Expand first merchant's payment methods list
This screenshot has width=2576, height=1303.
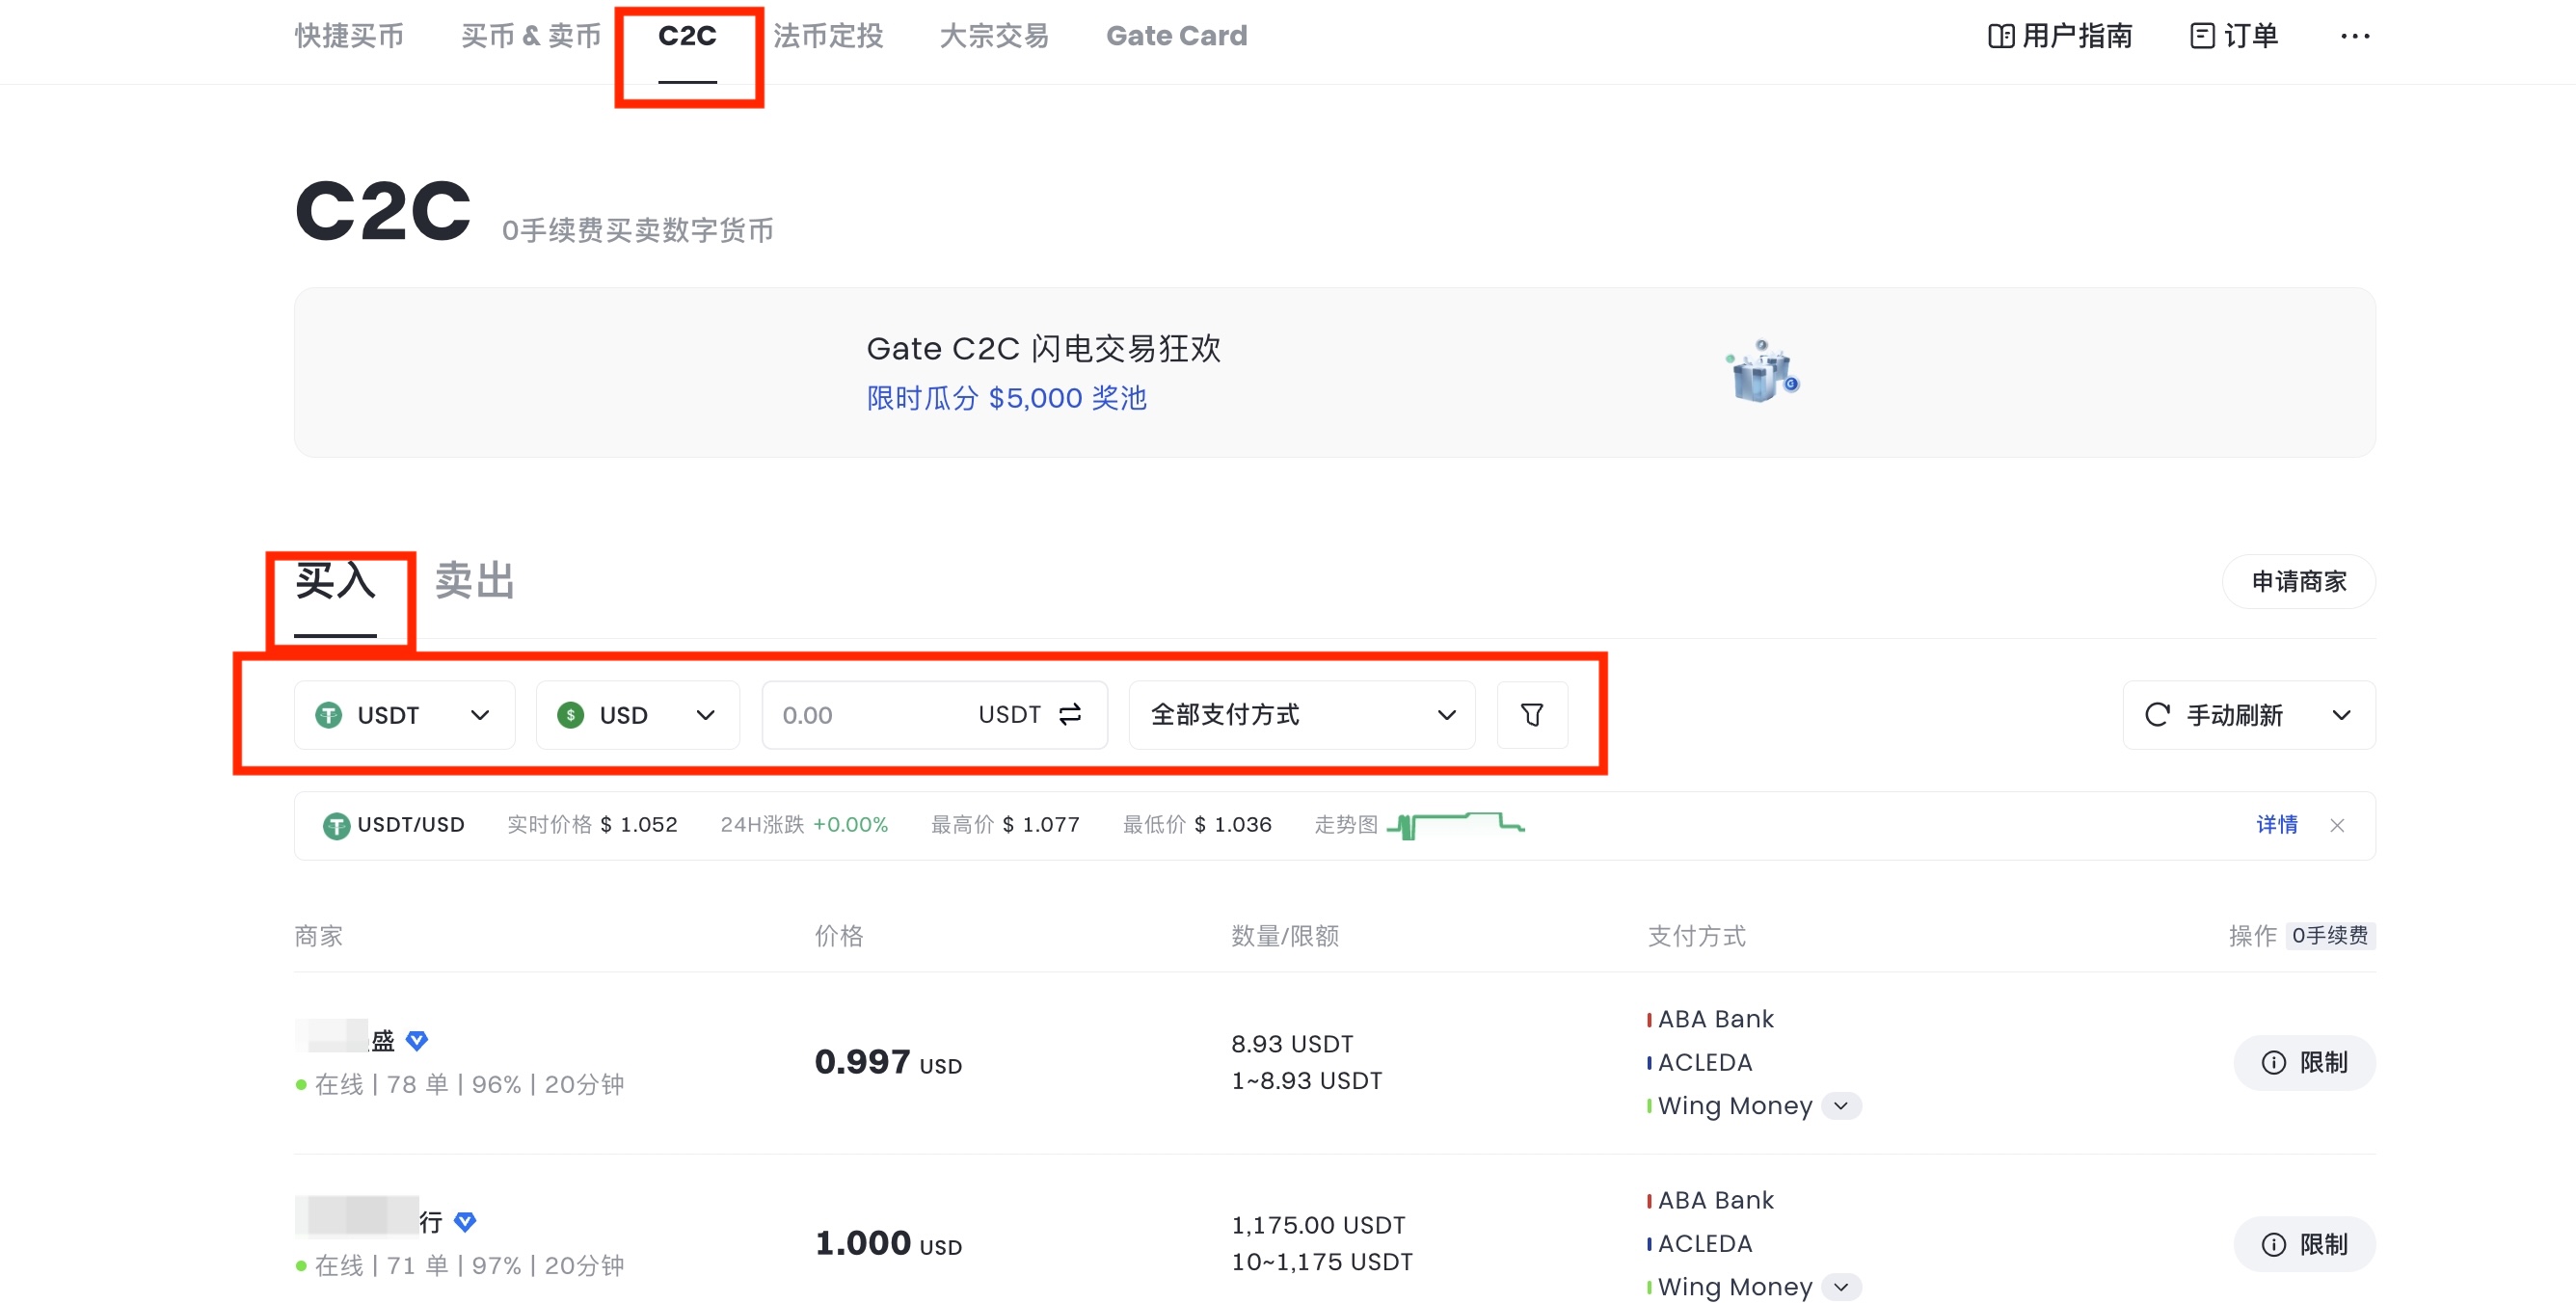[x=1841, y=1105]
